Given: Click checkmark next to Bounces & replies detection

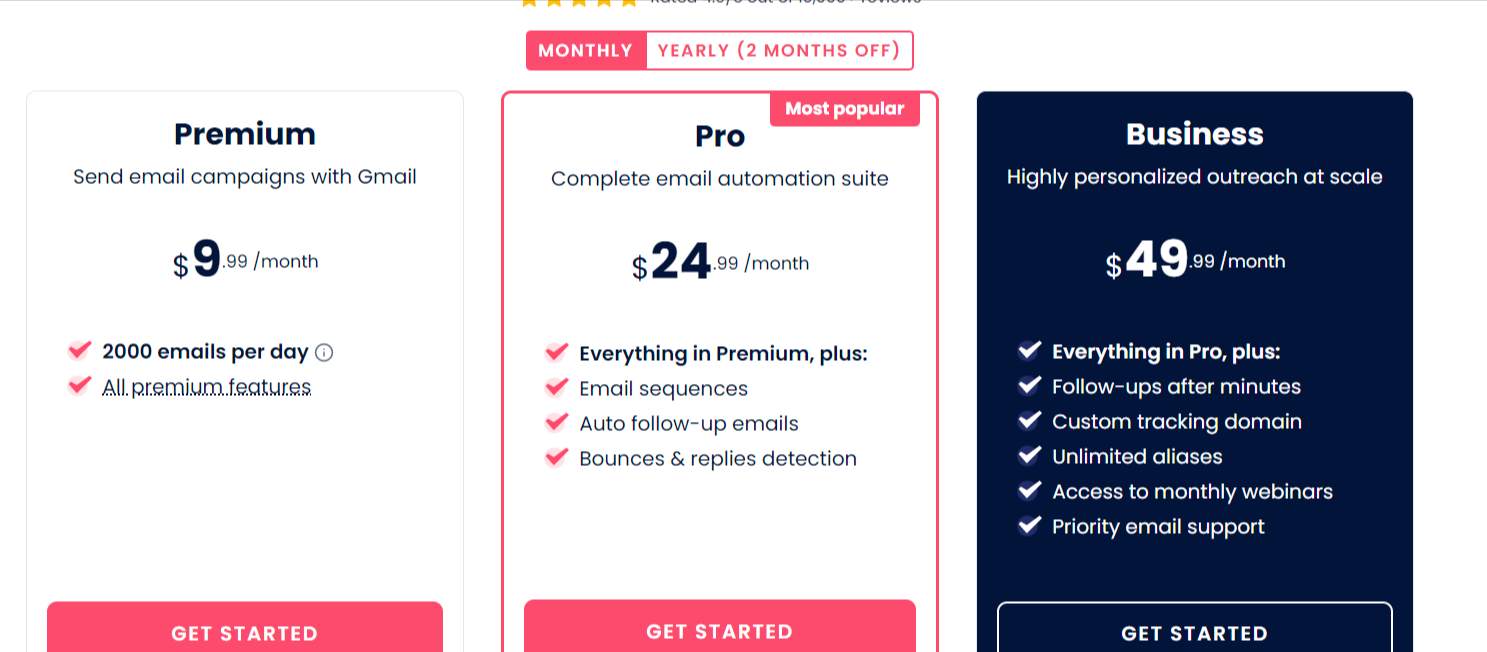Looking at the screenshot, I should pos(556,457).
